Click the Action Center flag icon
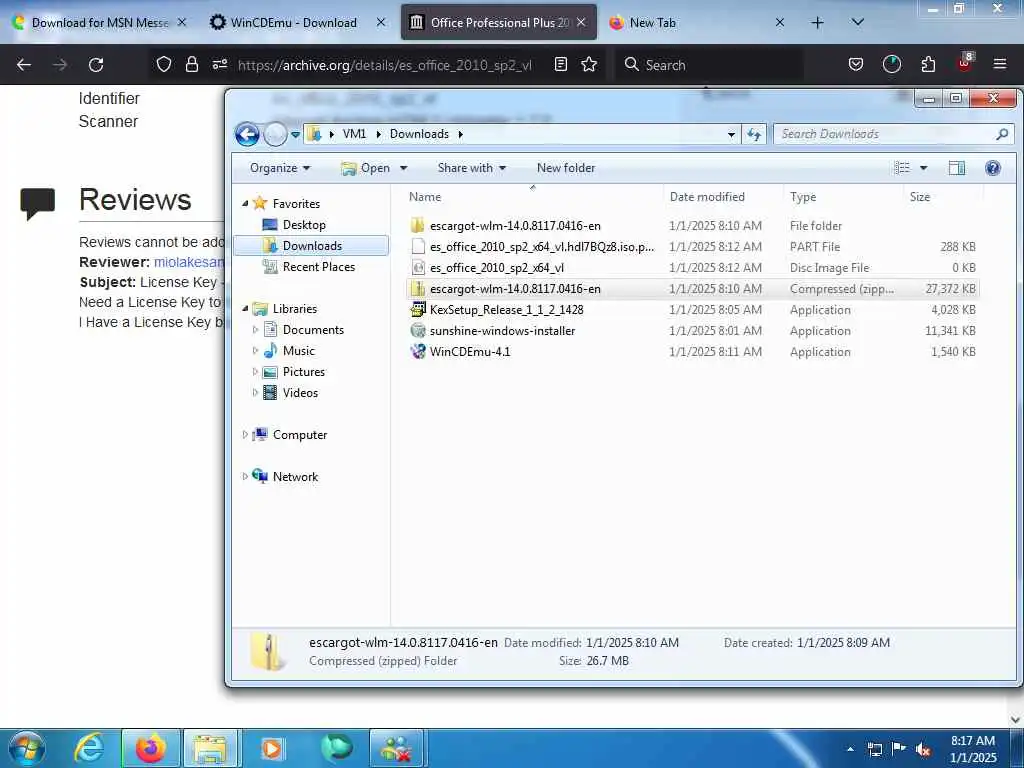The image size is (1024, 768). [899, 749]
